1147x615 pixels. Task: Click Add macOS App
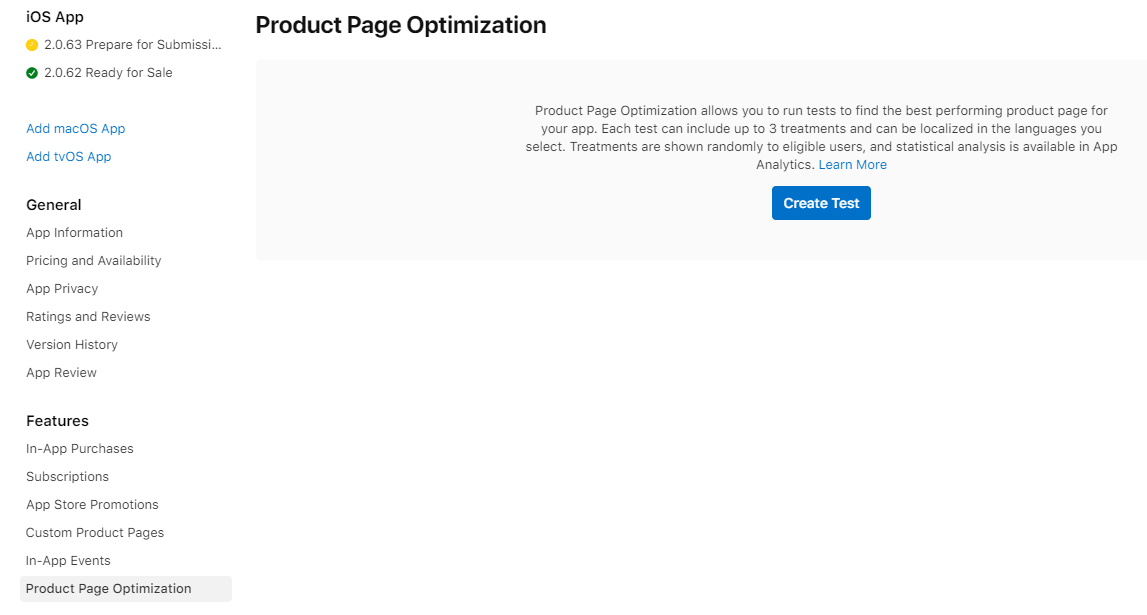pos(75,128)
